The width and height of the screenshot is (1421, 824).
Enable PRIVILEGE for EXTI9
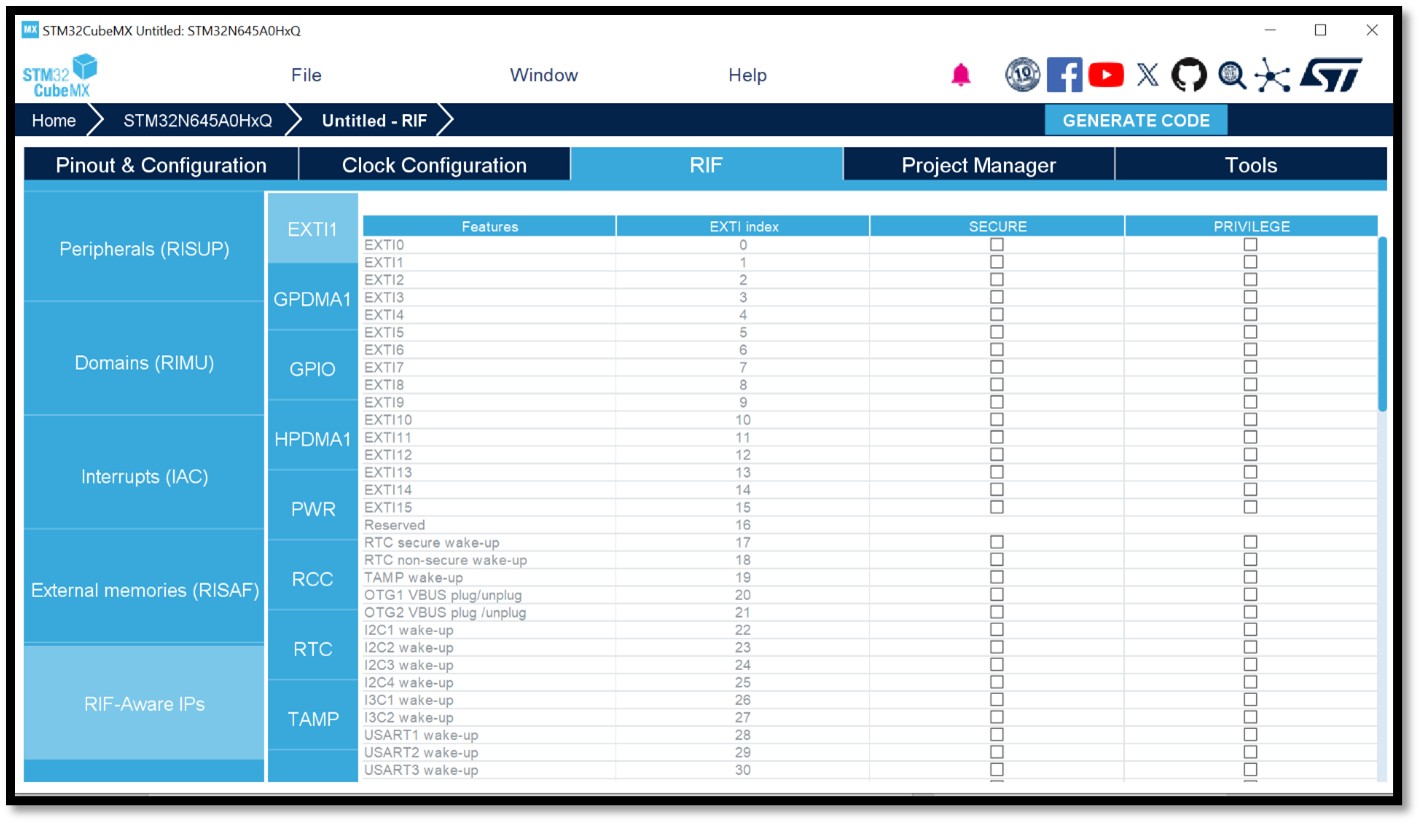click(1250, 402)
